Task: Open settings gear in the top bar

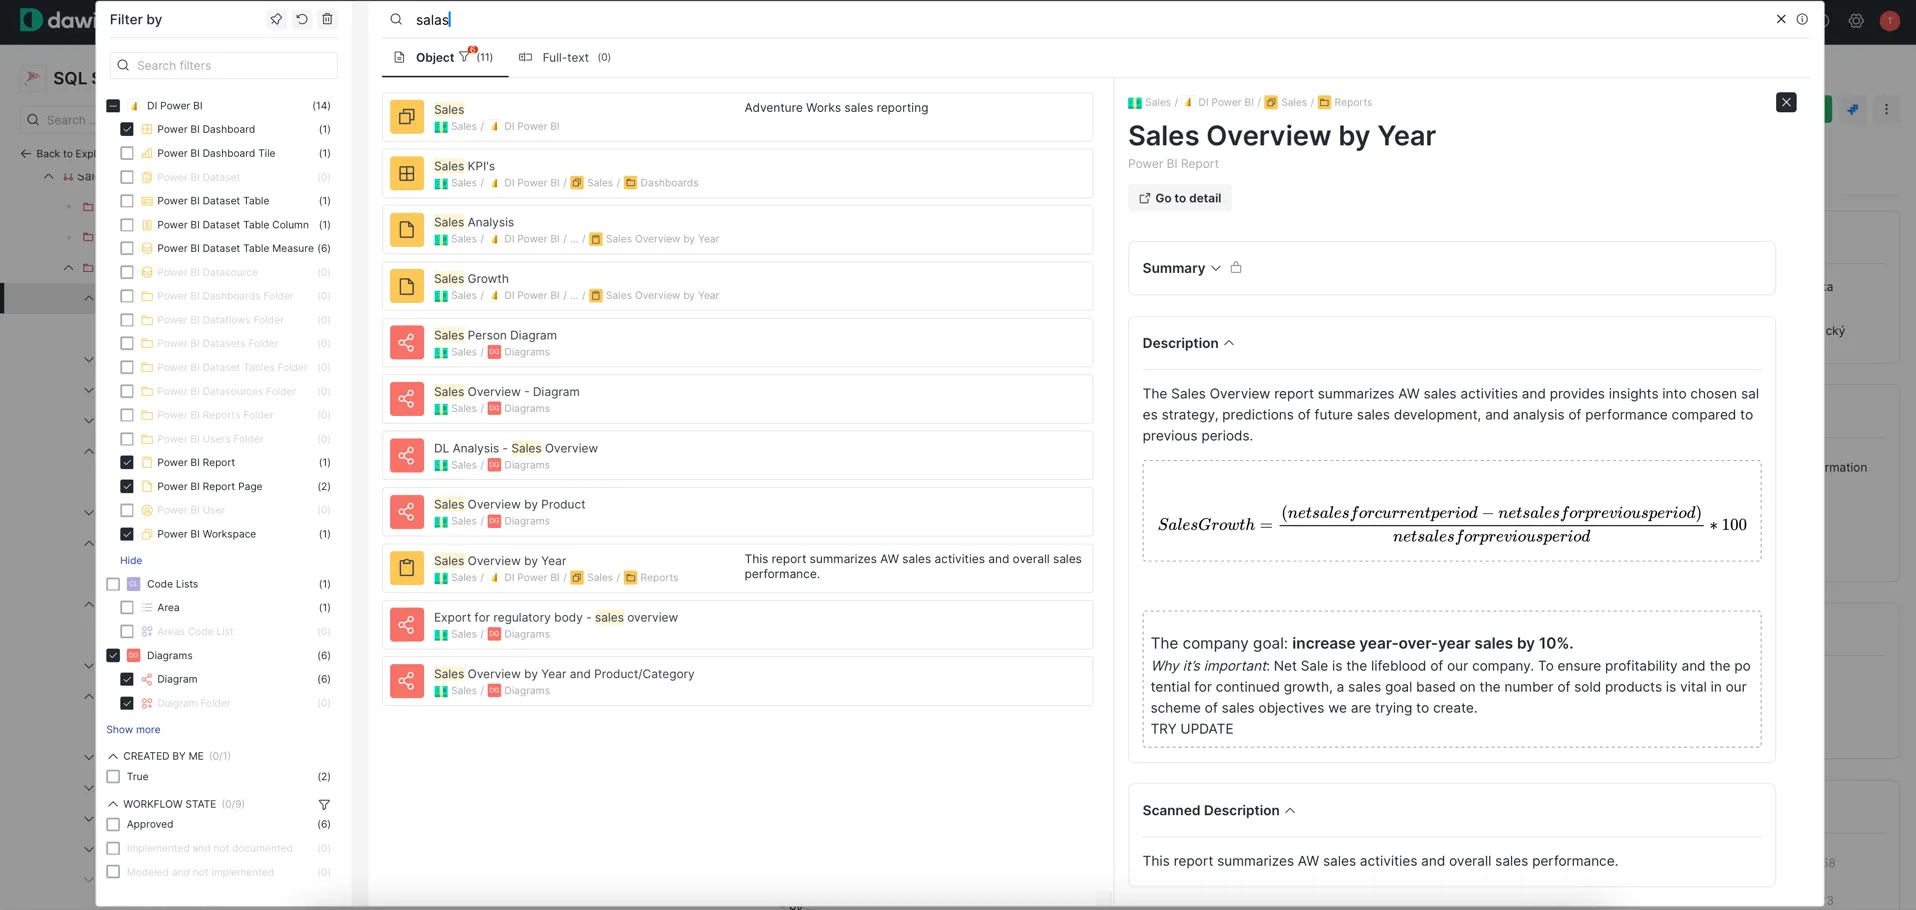Action: click(1856, 21)
